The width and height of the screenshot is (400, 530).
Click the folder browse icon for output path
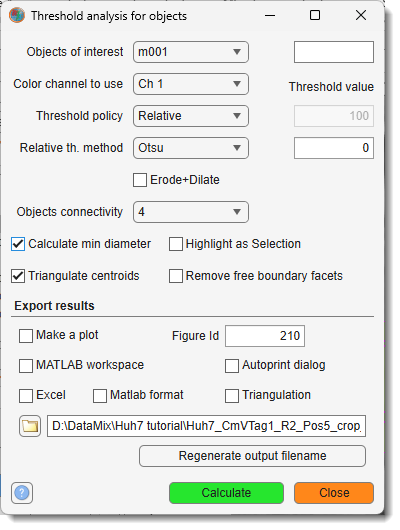[x=30, y=426]
